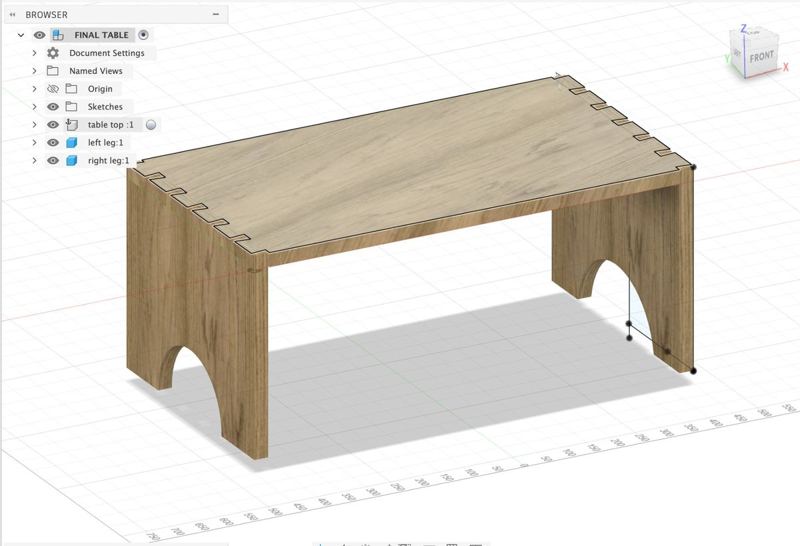Image resolution: width=800 pixels, height=546 pixels.
Task: Select the left leg:1 label
Action: coord(106,143)
